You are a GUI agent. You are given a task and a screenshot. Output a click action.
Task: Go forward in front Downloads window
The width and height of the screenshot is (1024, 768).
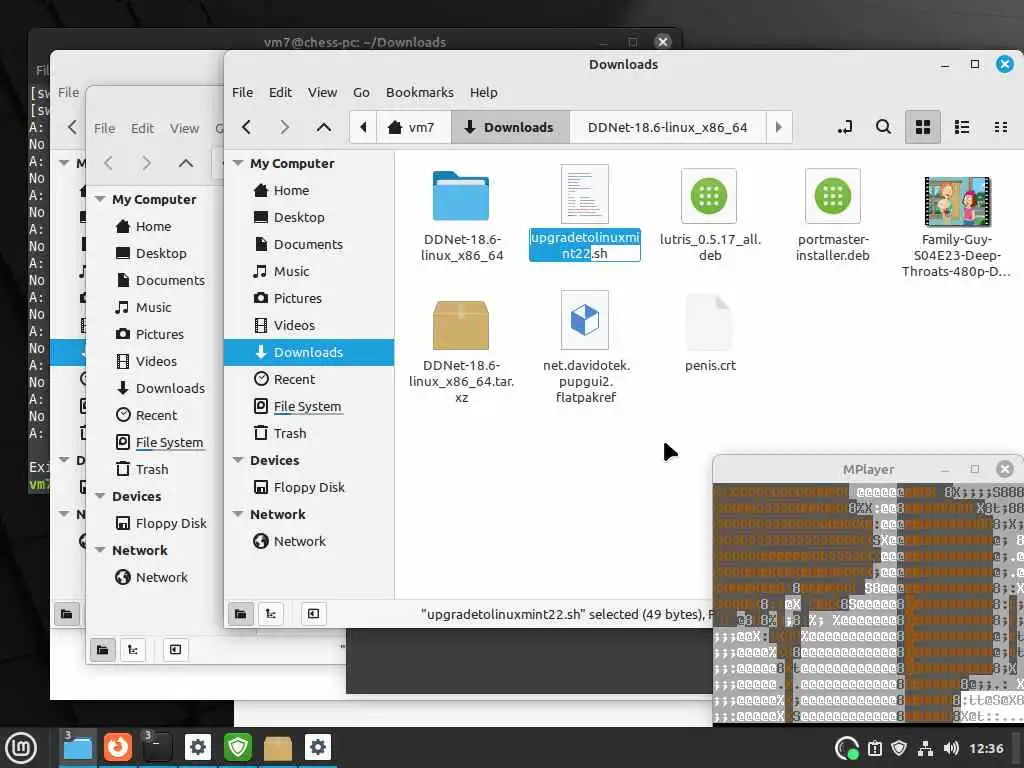pos(284,127)
